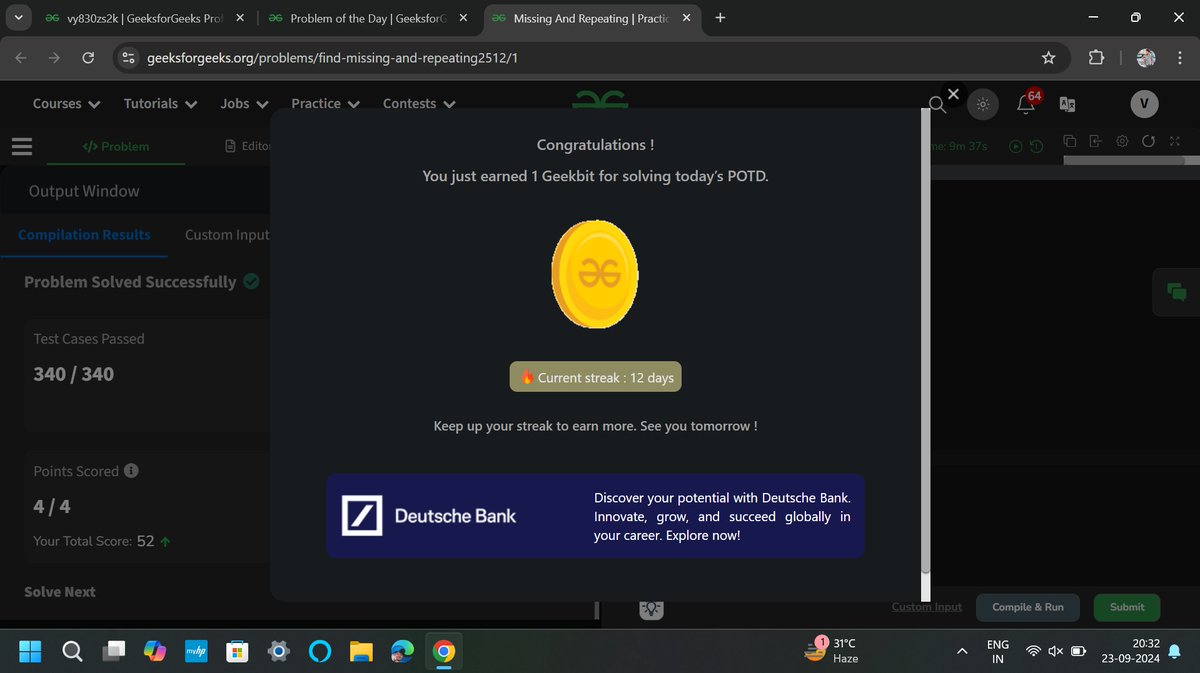1200x673 pixels.
Task: Click the Submit button
Action: coord(1127,607)
